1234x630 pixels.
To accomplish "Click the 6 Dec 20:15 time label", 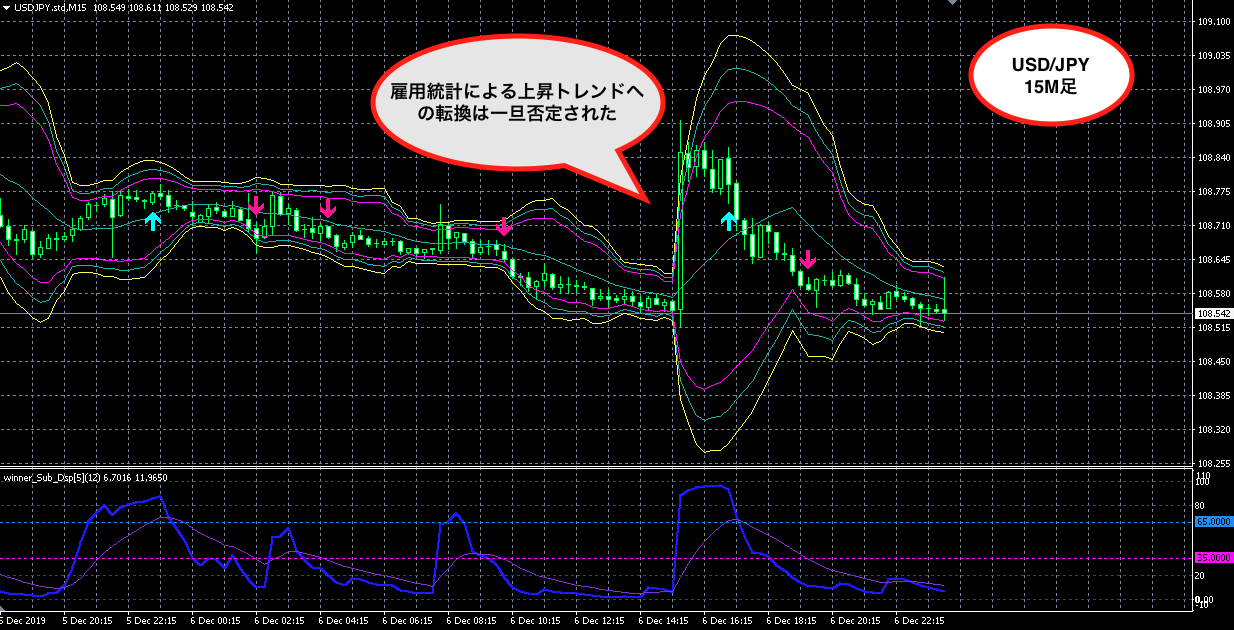I will coord(856,620).
